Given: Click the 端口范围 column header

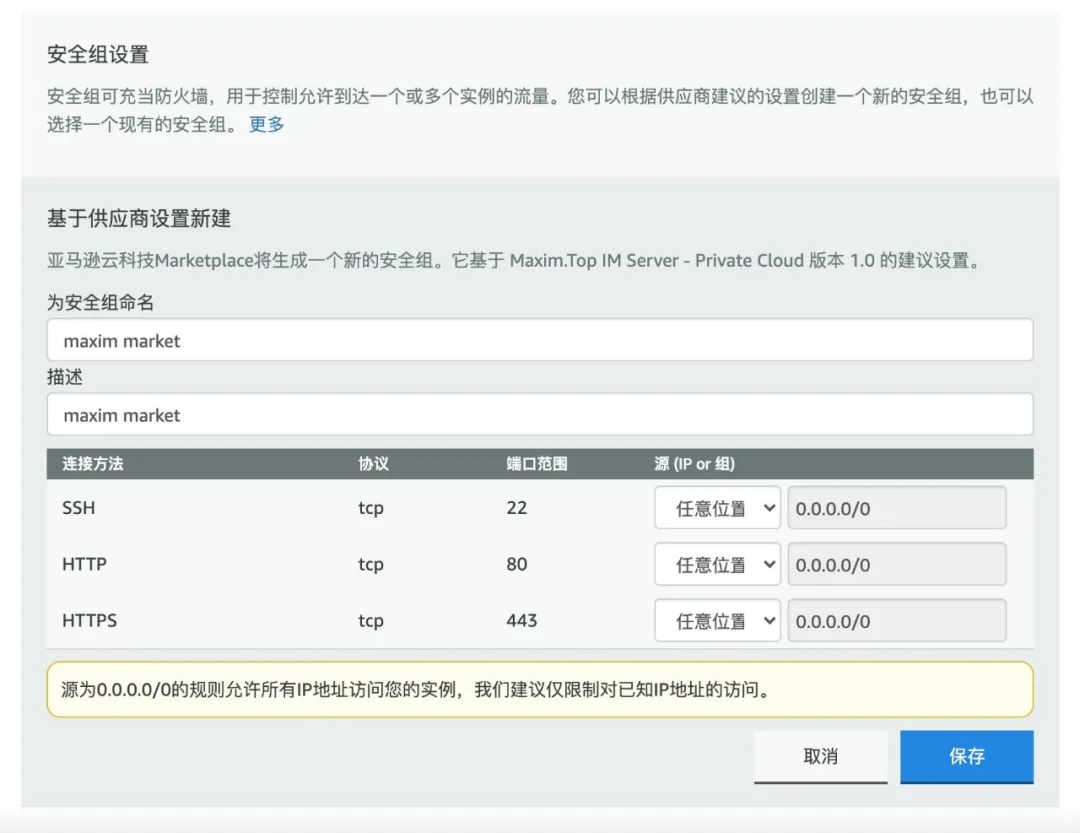Looking at the screenshot, I should point(537,464).
